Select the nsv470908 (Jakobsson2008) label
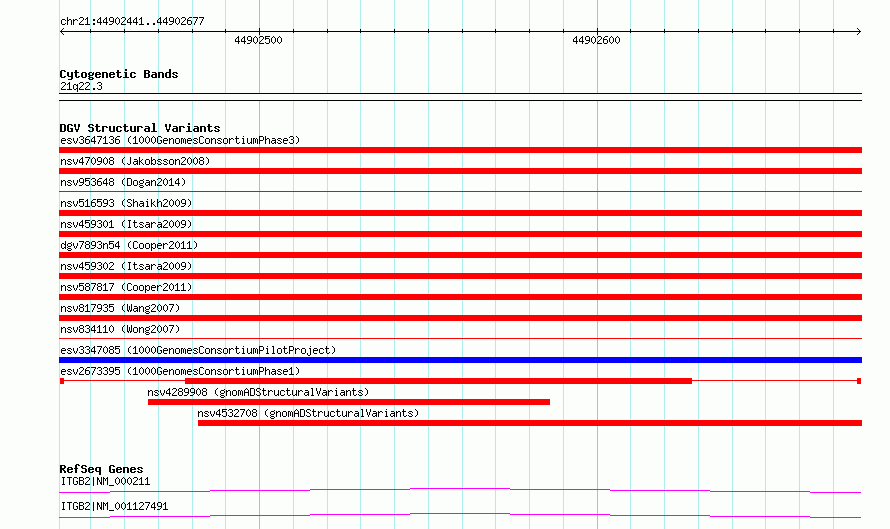The height and width of the screenshot is (529, 890). (135, 161)
